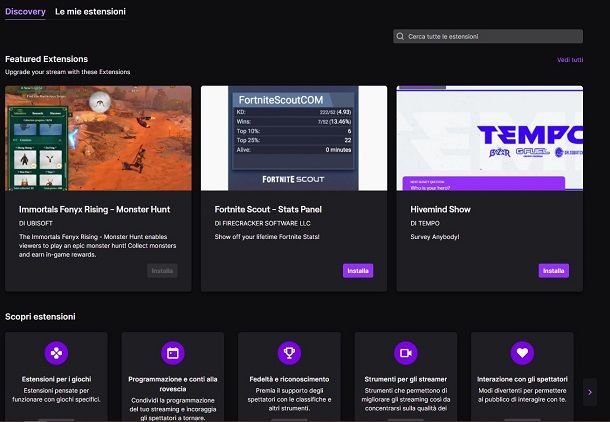Screen dimensions: 610x422
Task: Click the Hivemind Show title
Action: 440,209
